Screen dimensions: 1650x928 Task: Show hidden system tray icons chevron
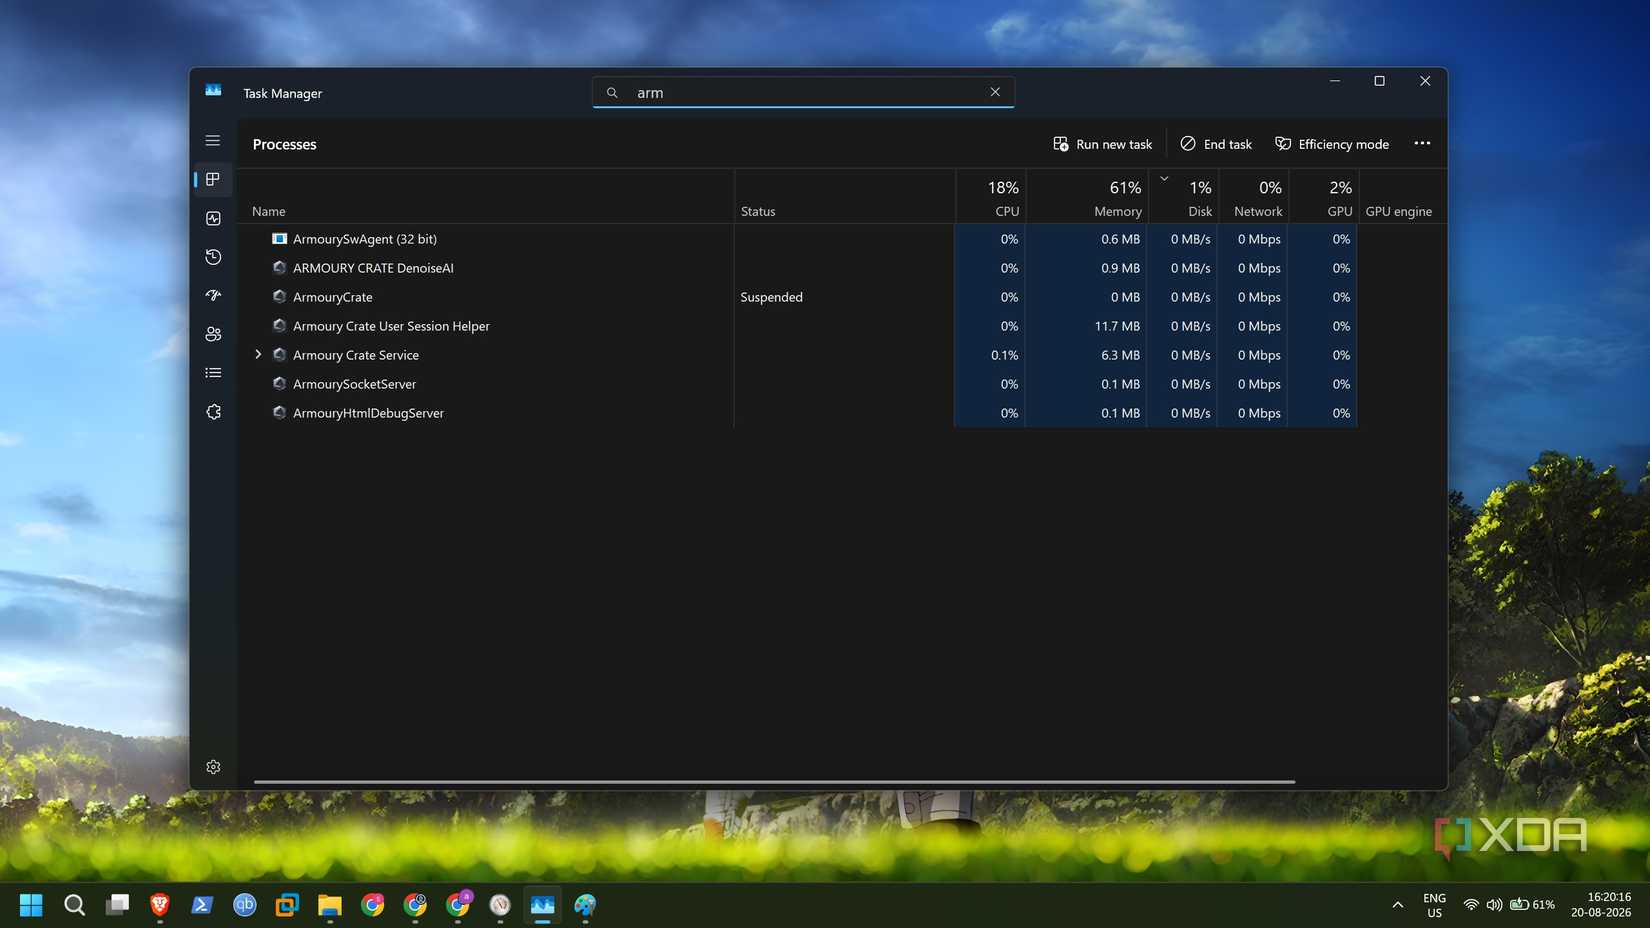pos(1397,905)
